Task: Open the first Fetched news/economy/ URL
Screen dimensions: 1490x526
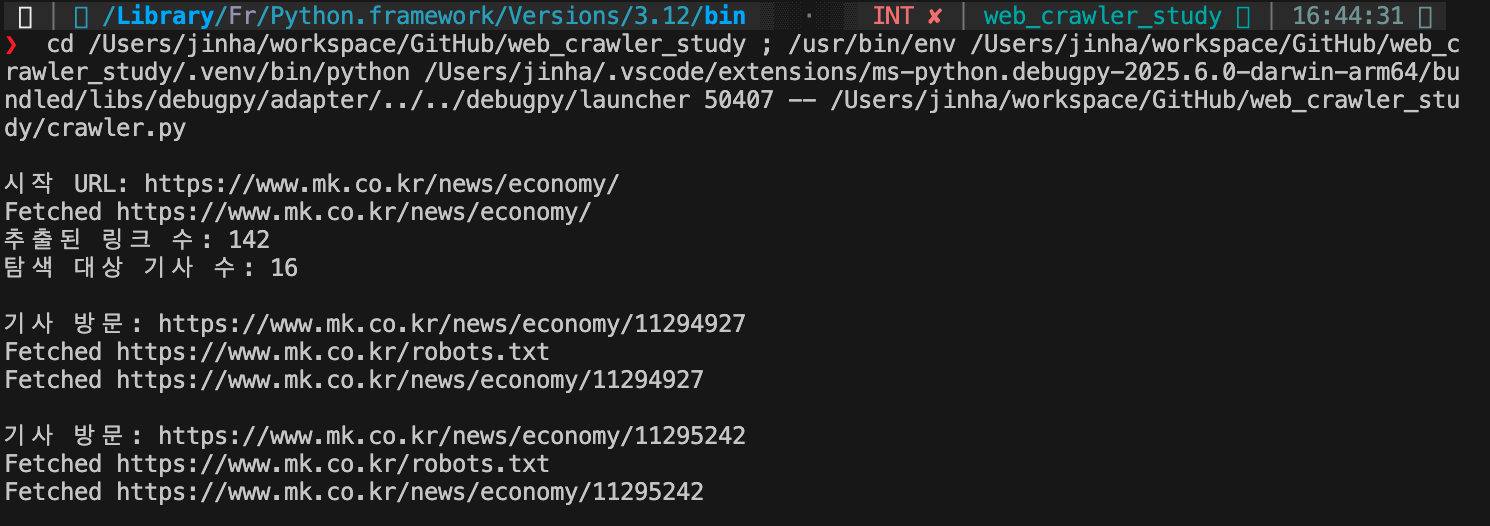Action: [354, 212]
